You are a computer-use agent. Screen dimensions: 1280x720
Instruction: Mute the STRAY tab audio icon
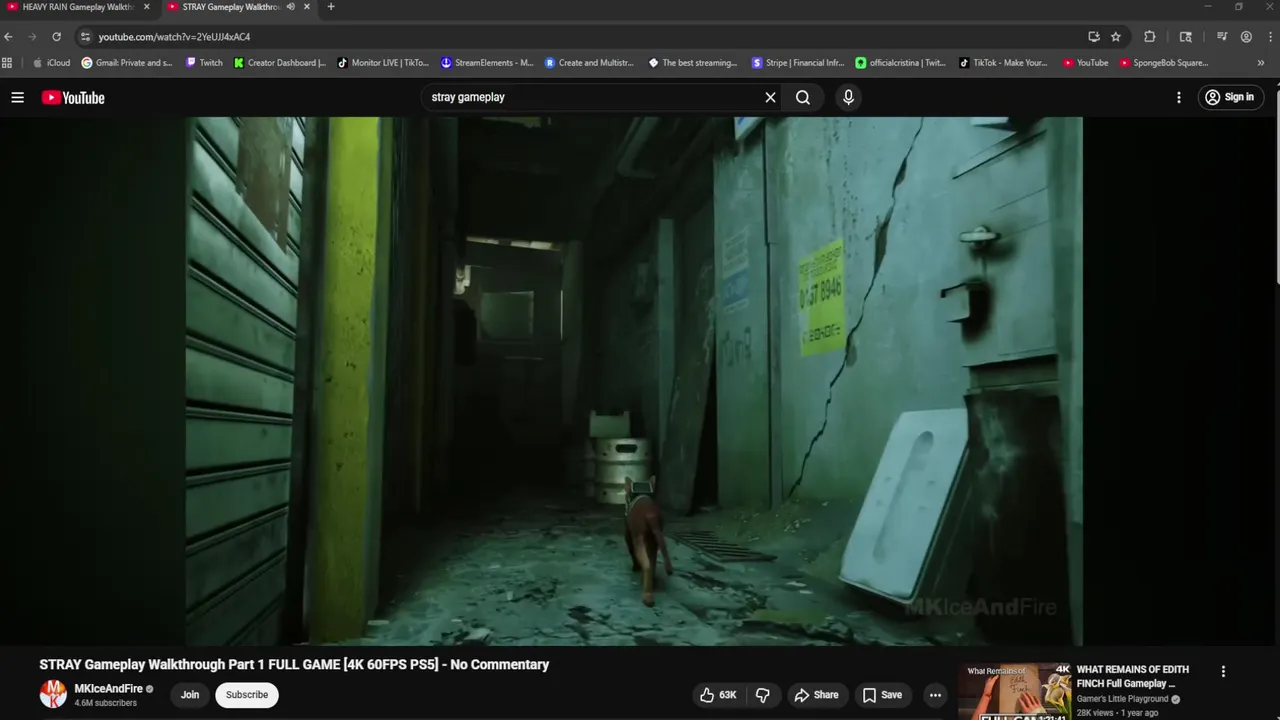point(290,7)
